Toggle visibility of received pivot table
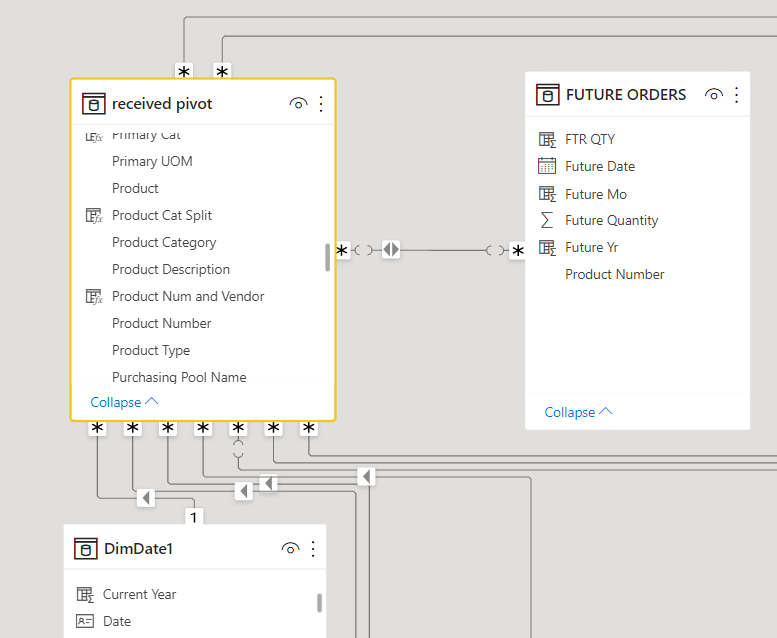The image size is (777, 638). (x=298, y=104)
